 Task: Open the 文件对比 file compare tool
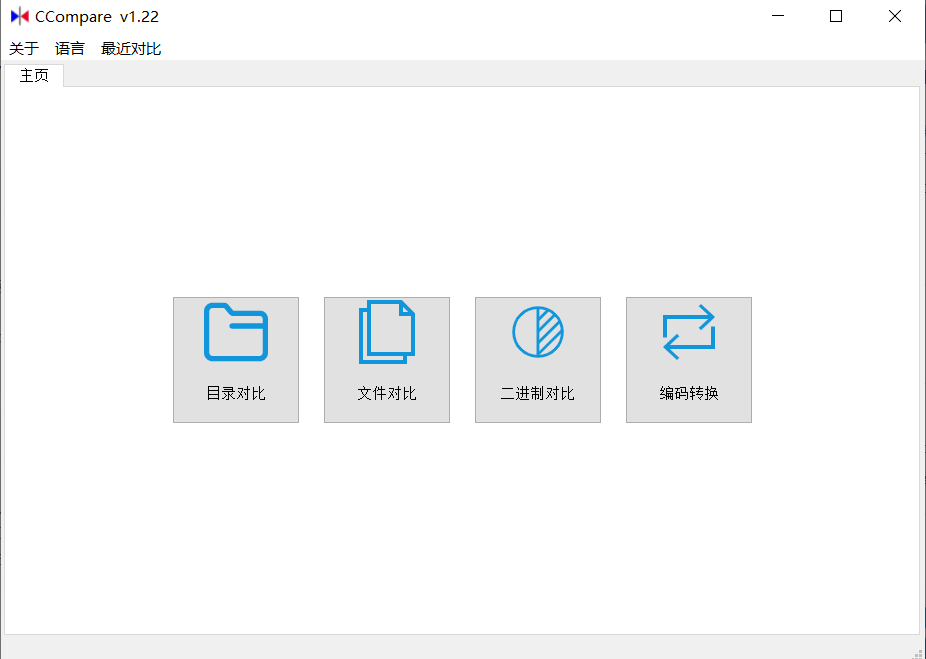tap(387, 360)
